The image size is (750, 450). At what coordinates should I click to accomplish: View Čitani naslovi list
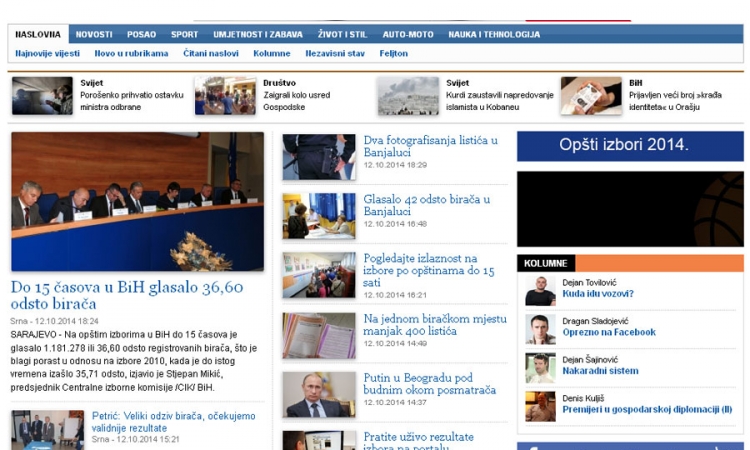tap(210, 54)
